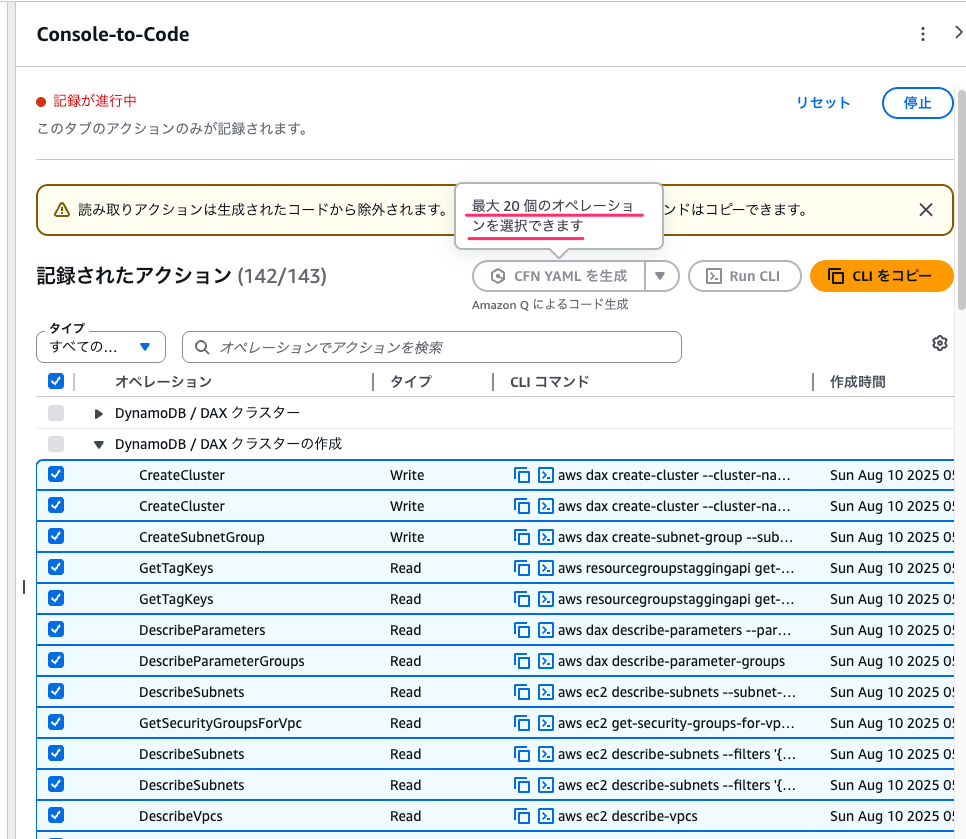
Task: Check the DynamoDB / DAX クラスター group checkbox
Action: [x=56, y=413]
